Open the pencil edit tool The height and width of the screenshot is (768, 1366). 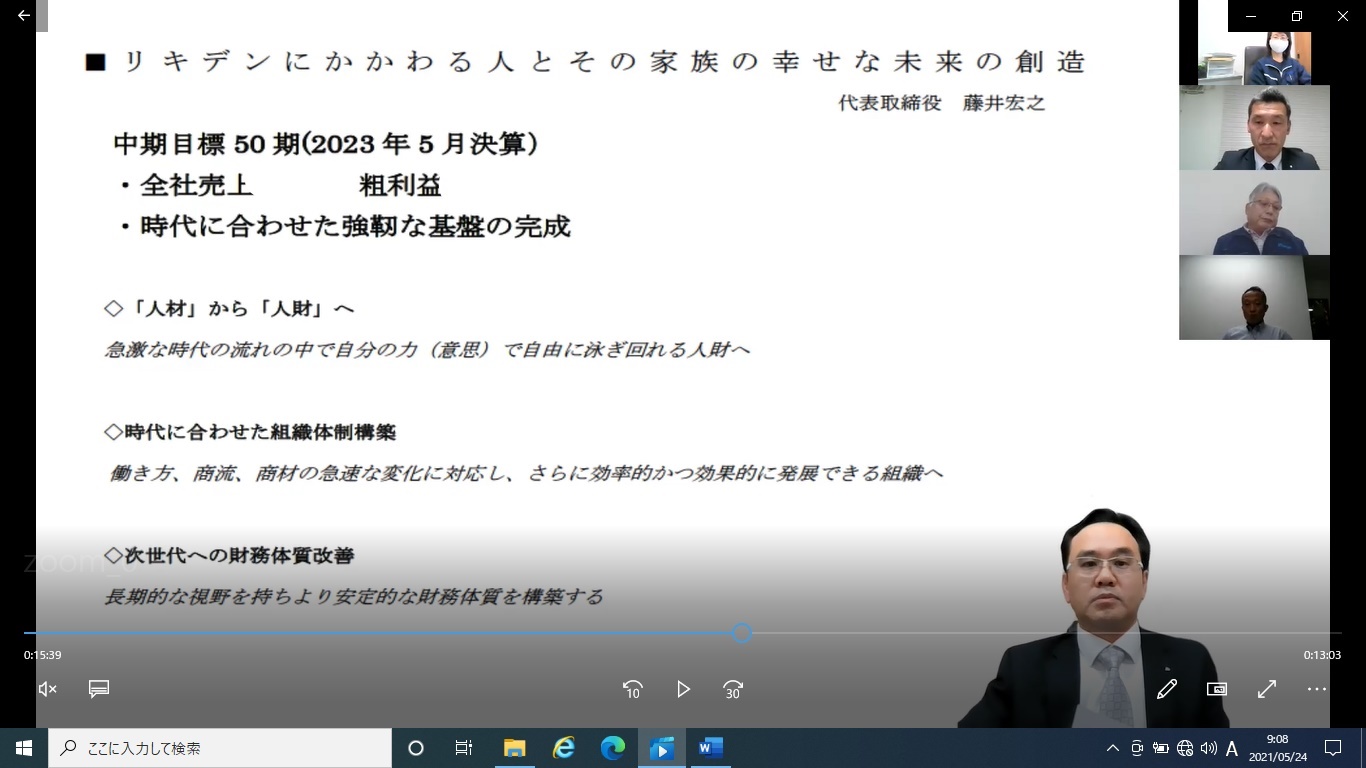point(1167,689)
